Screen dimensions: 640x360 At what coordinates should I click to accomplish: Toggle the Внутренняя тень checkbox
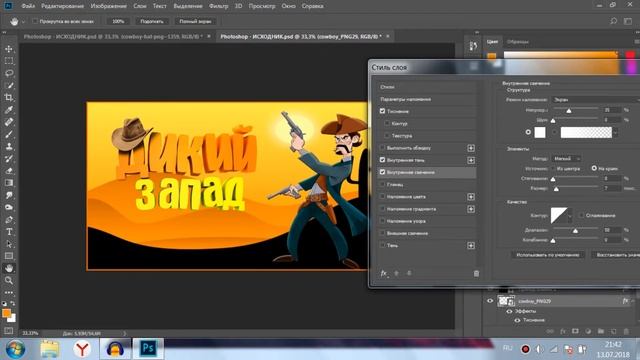click(382, 160)
